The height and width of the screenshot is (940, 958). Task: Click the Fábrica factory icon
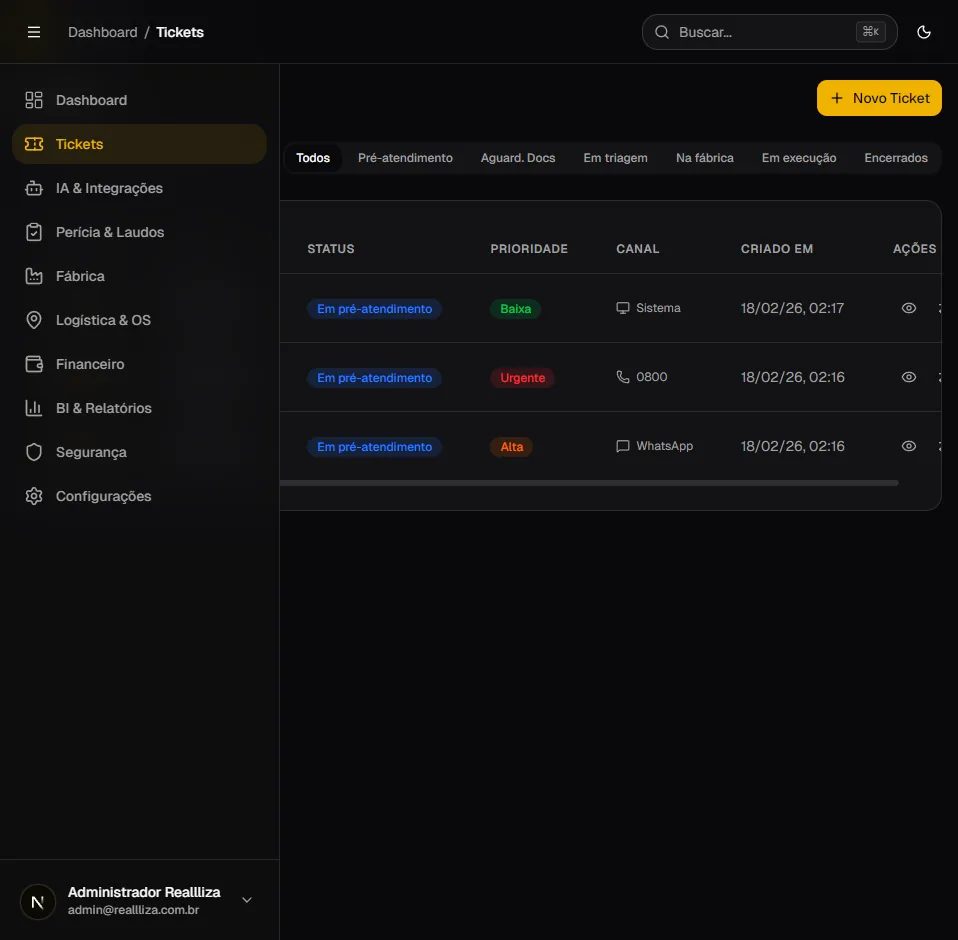[x=34, y=276]
